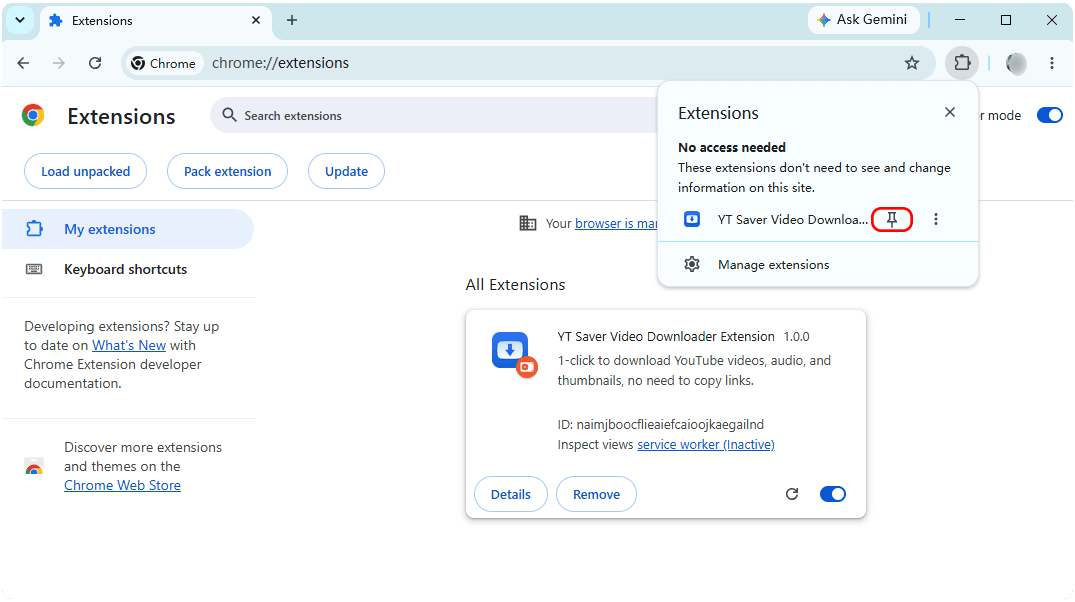This screenshot has height=602, width=1075.
Task: Click the Update button
Action: click(346, 171)
